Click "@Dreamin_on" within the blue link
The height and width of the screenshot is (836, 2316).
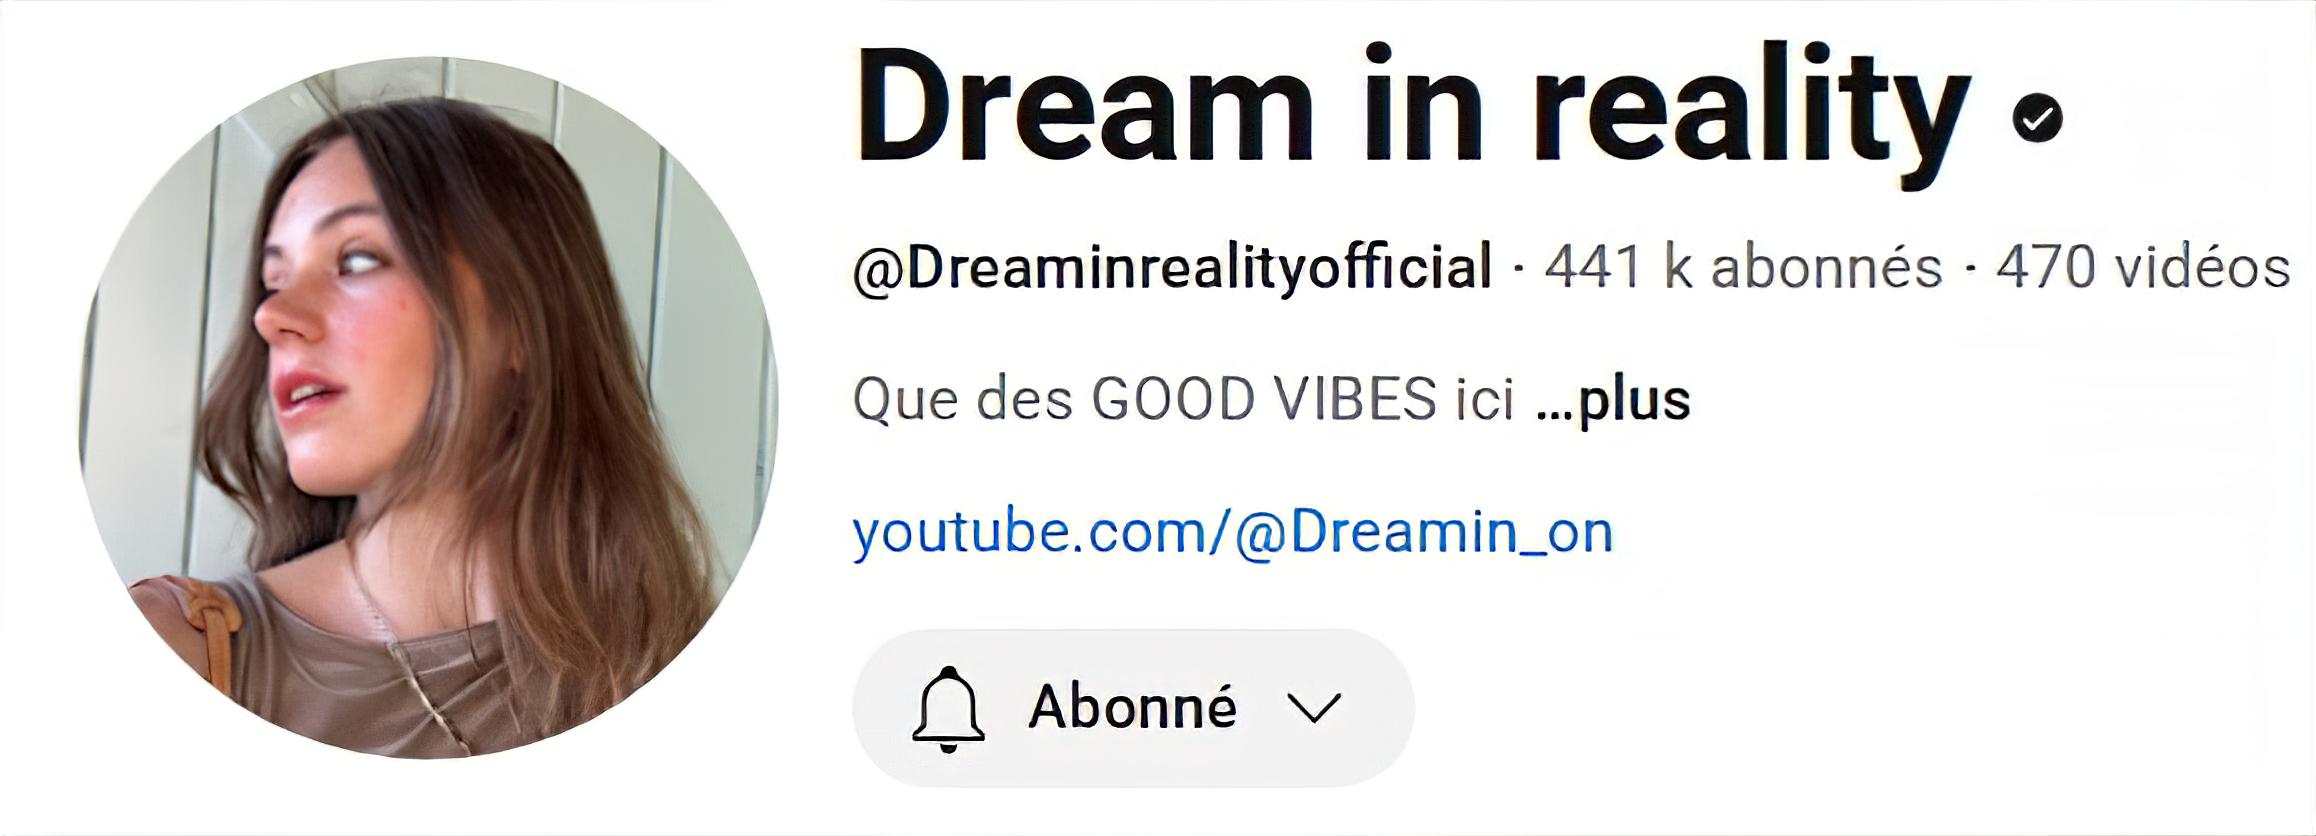tap(1424, 531)
